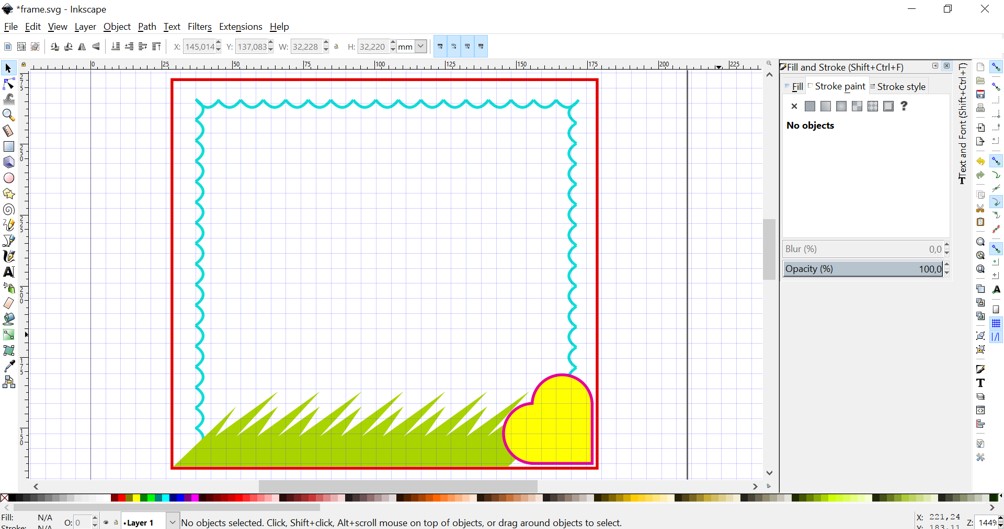Select the Pencil freehand tool

point(8,225)
